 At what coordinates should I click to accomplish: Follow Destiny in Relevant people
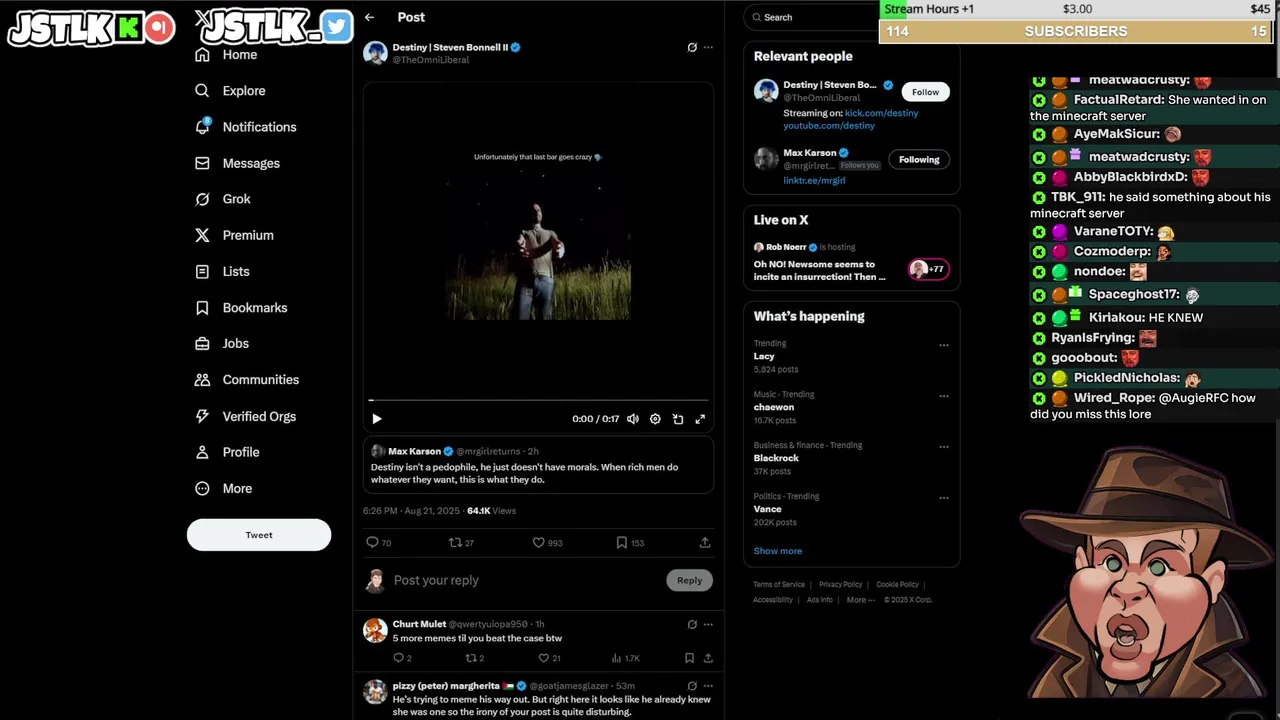(x=925, y=92)
